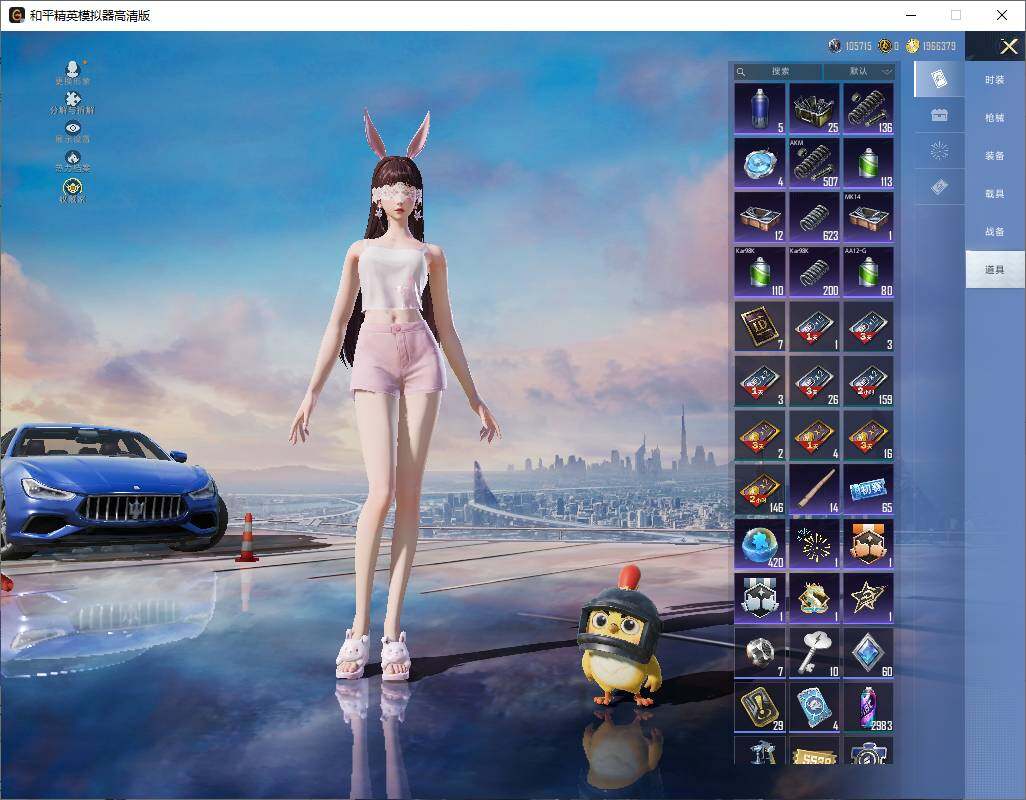The height and width of the screenshot is (800, 1026).
Task: Select the blue crystal disc item count 4
Action: [x=760, y=163]
